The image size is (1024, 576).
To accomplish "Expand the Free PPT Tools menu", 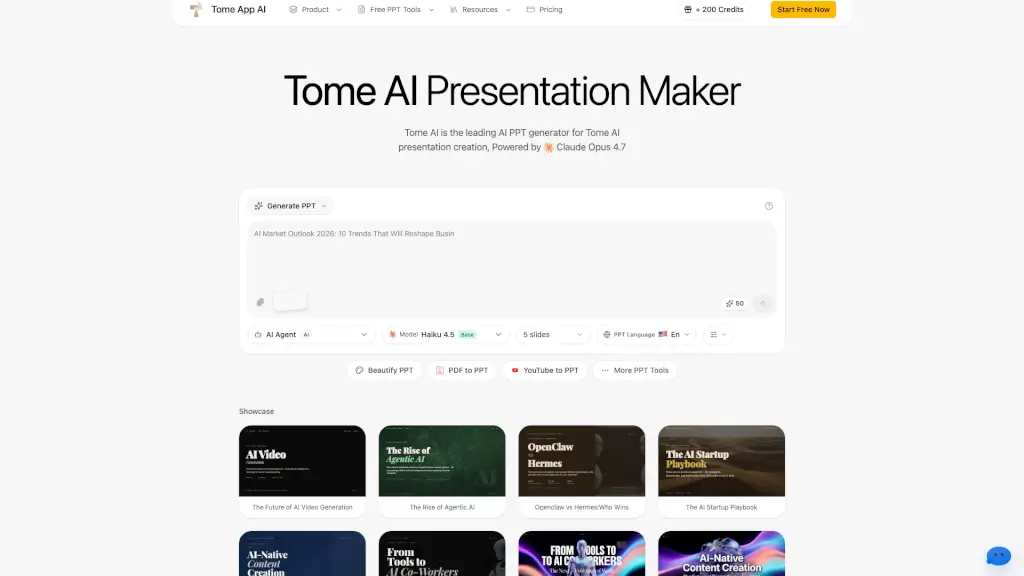I will (395, 10).
